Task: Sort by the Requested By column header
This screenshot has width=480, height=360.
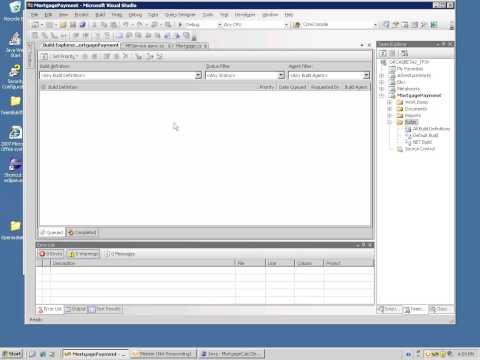Action: [325, 87]
